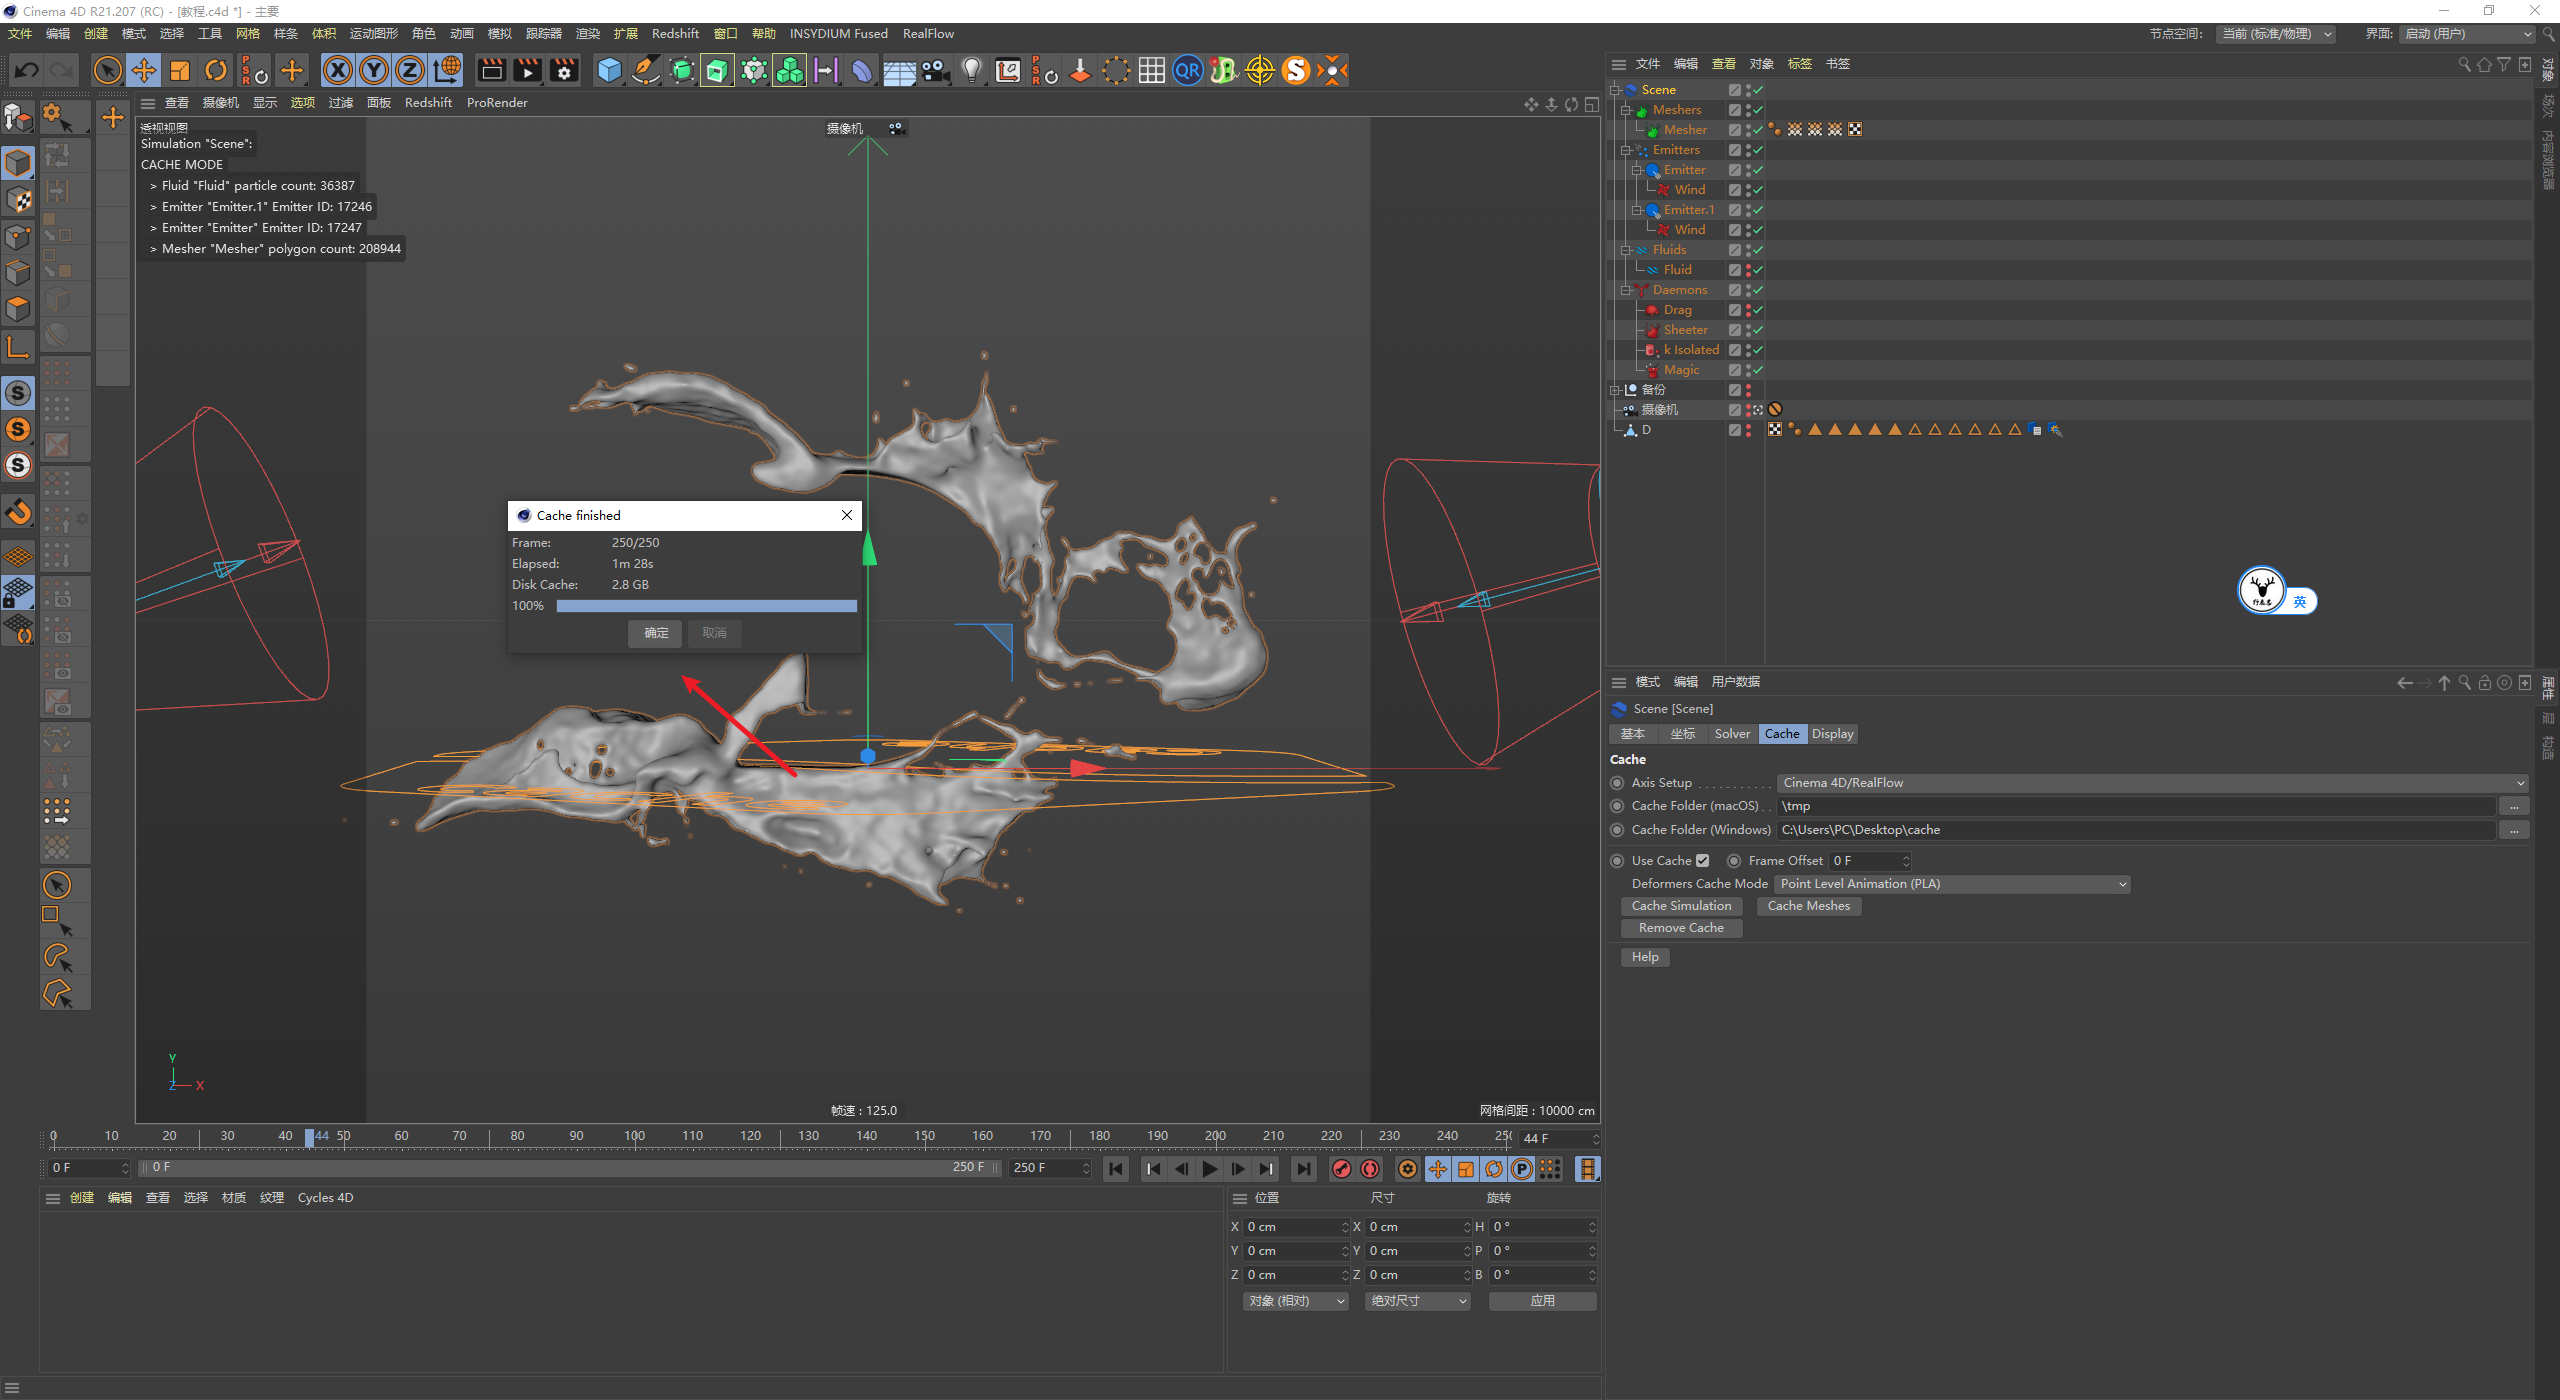2560x1400 pixels.
Task: Open the RealFlow menu
Action: pyautogui.click(x=927, y=34)
